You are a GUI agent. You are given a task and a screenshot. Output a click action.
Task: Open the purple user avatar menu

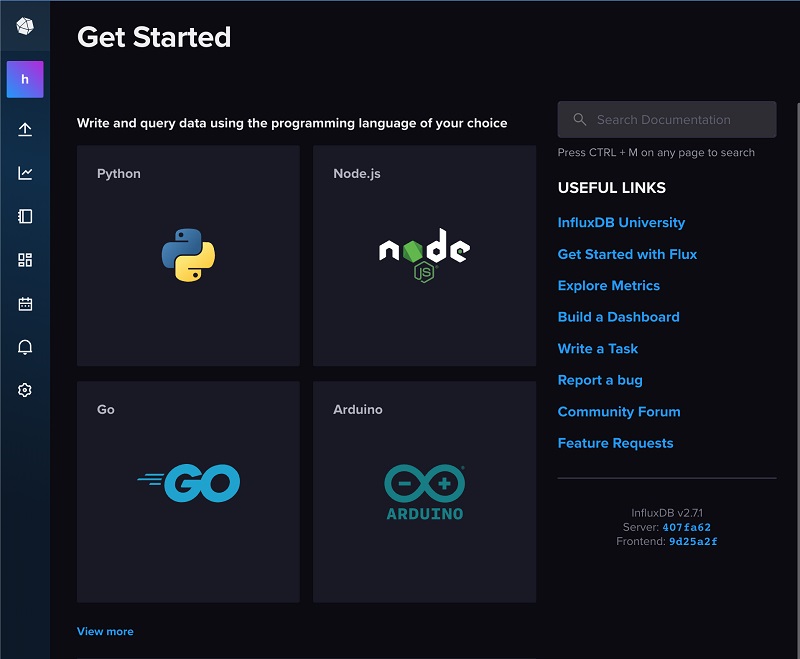click(24, 78)
